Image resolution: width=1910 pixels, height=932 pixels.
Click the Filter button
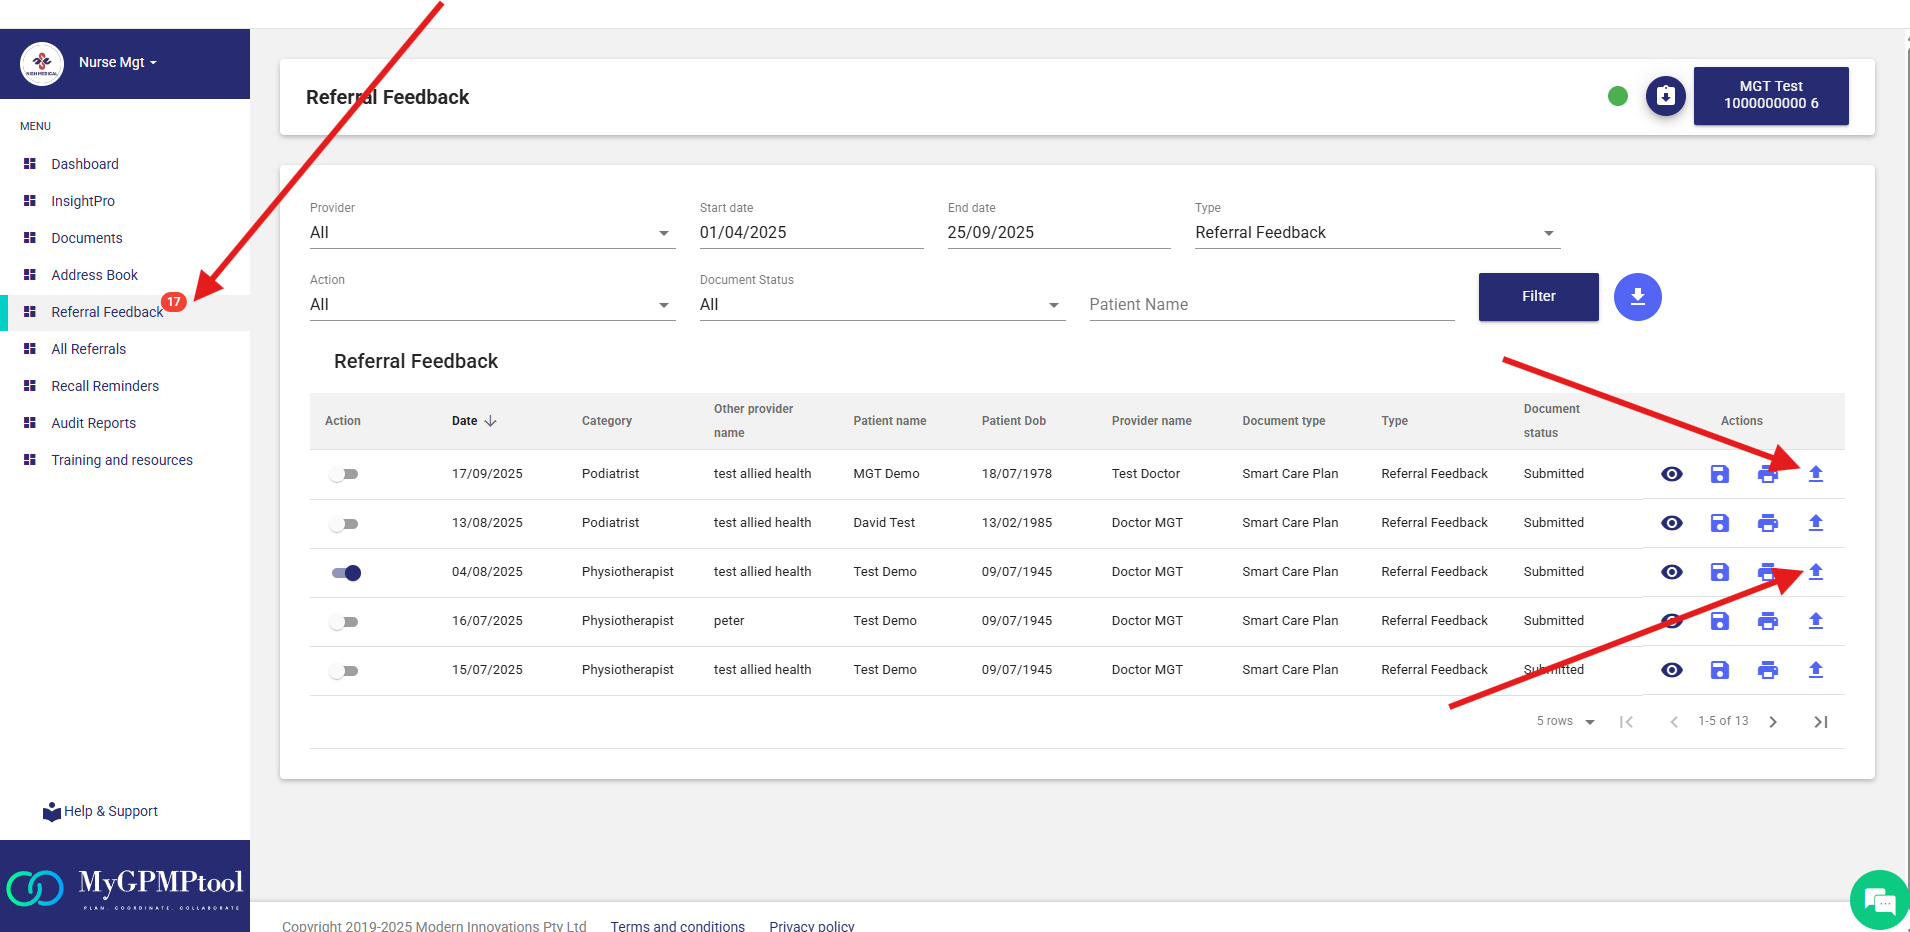(x=1538, y=297)
